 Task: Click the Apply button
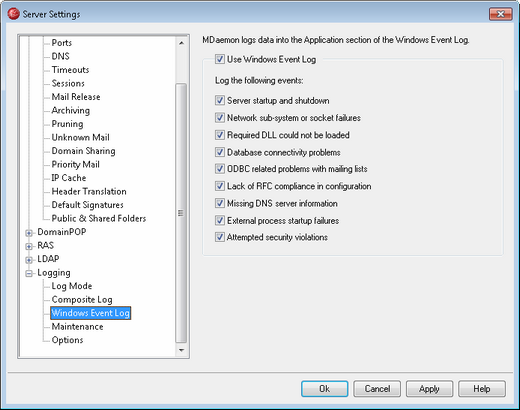tap(429, 389)
